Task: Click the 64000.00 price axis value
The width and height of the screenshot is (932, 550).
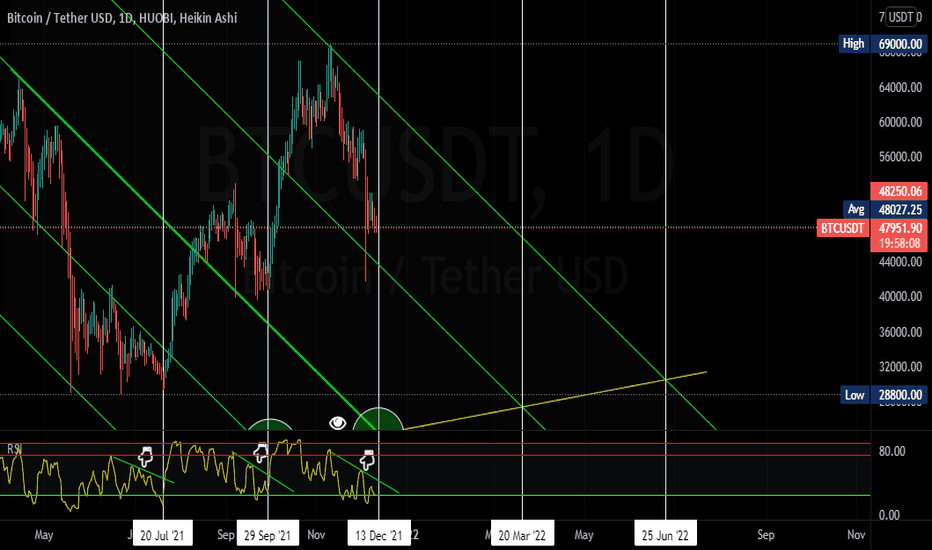Action: click(900, 87)
